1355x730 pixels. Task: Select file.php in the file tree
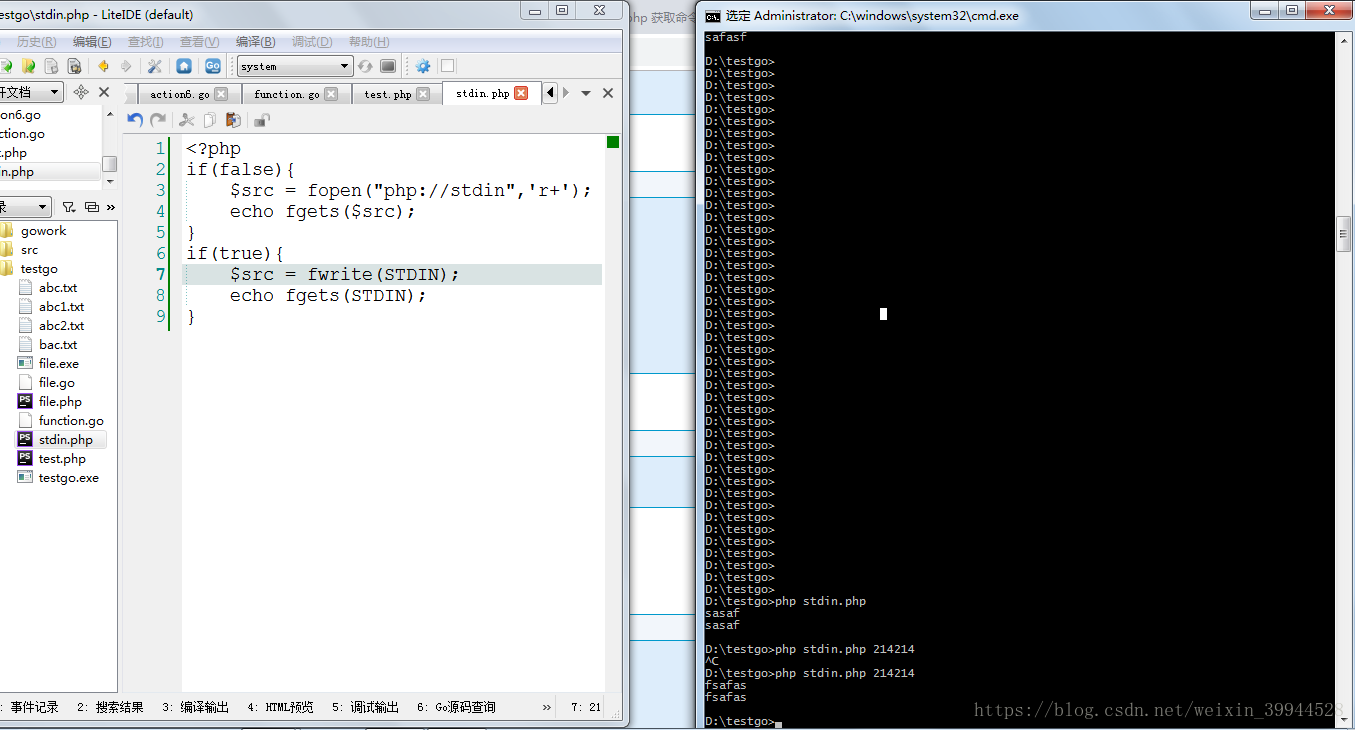point(60,402)
